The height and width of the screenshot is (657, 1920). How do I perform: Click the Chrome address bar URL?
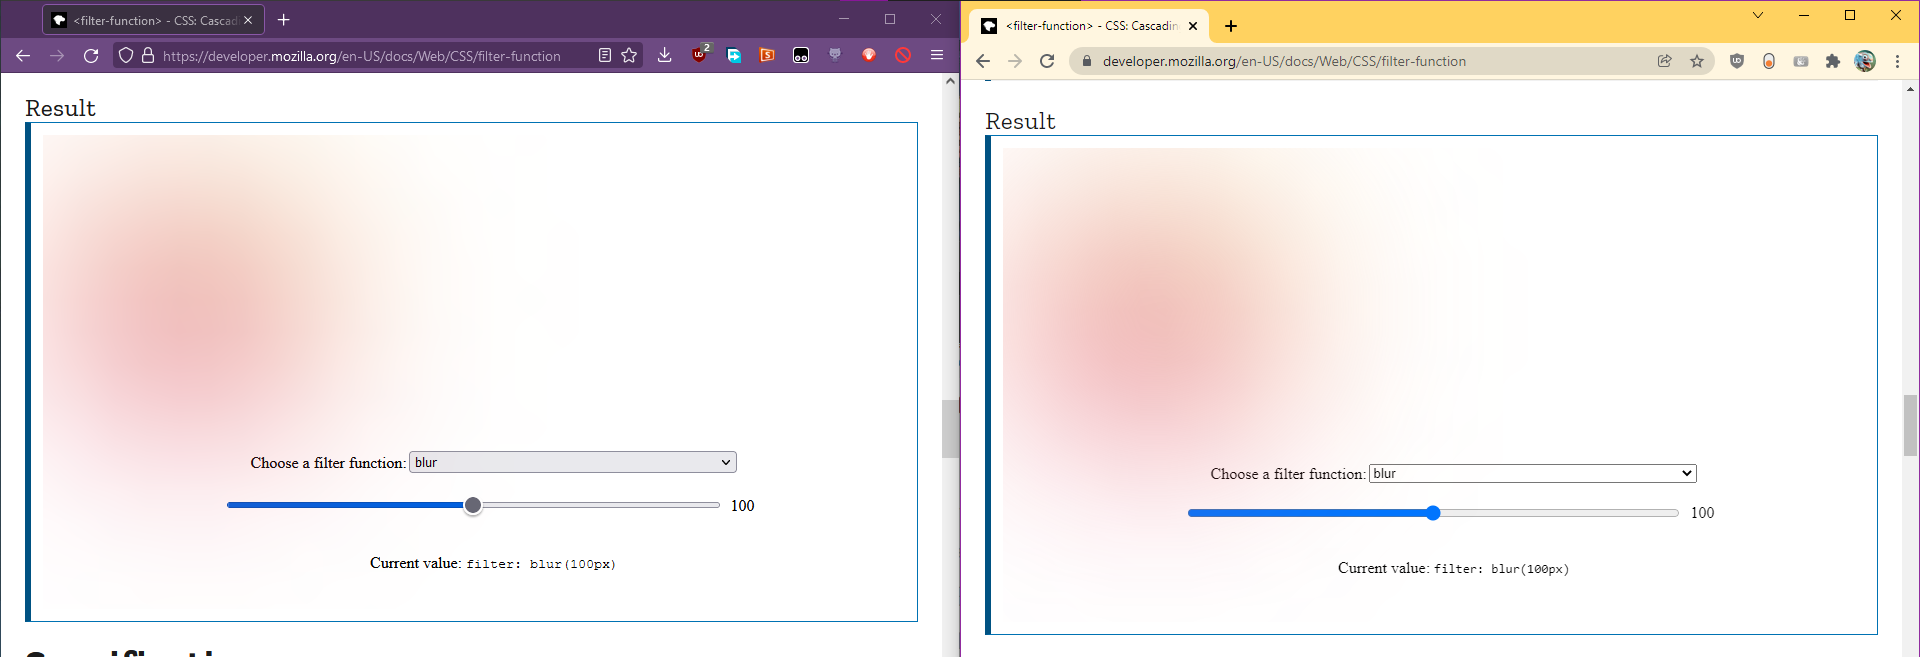1285,61
